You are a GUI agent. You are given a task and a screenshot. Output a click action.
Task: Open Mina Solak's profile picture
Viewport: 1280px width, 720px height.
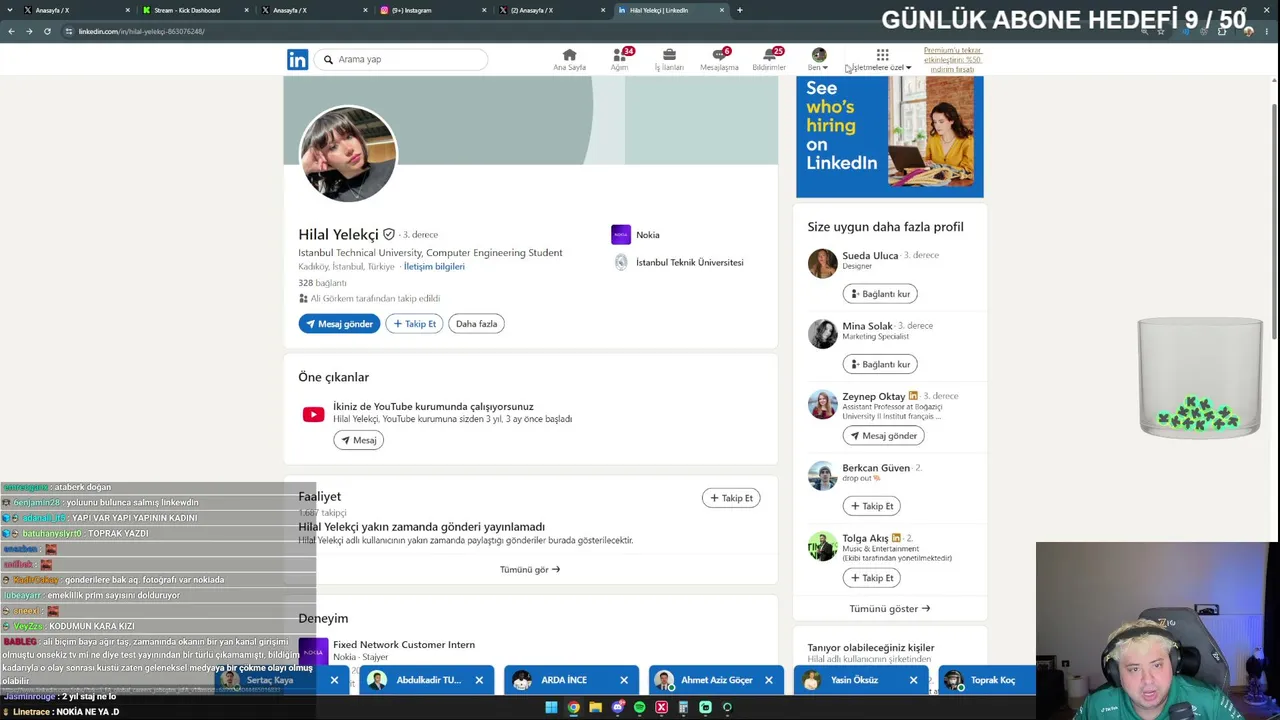[x=822, y=334]
